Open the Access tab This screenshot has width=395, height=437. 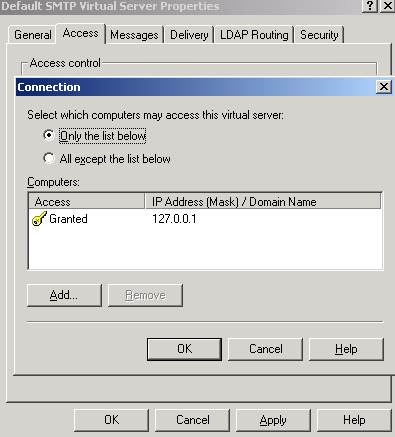81,33
